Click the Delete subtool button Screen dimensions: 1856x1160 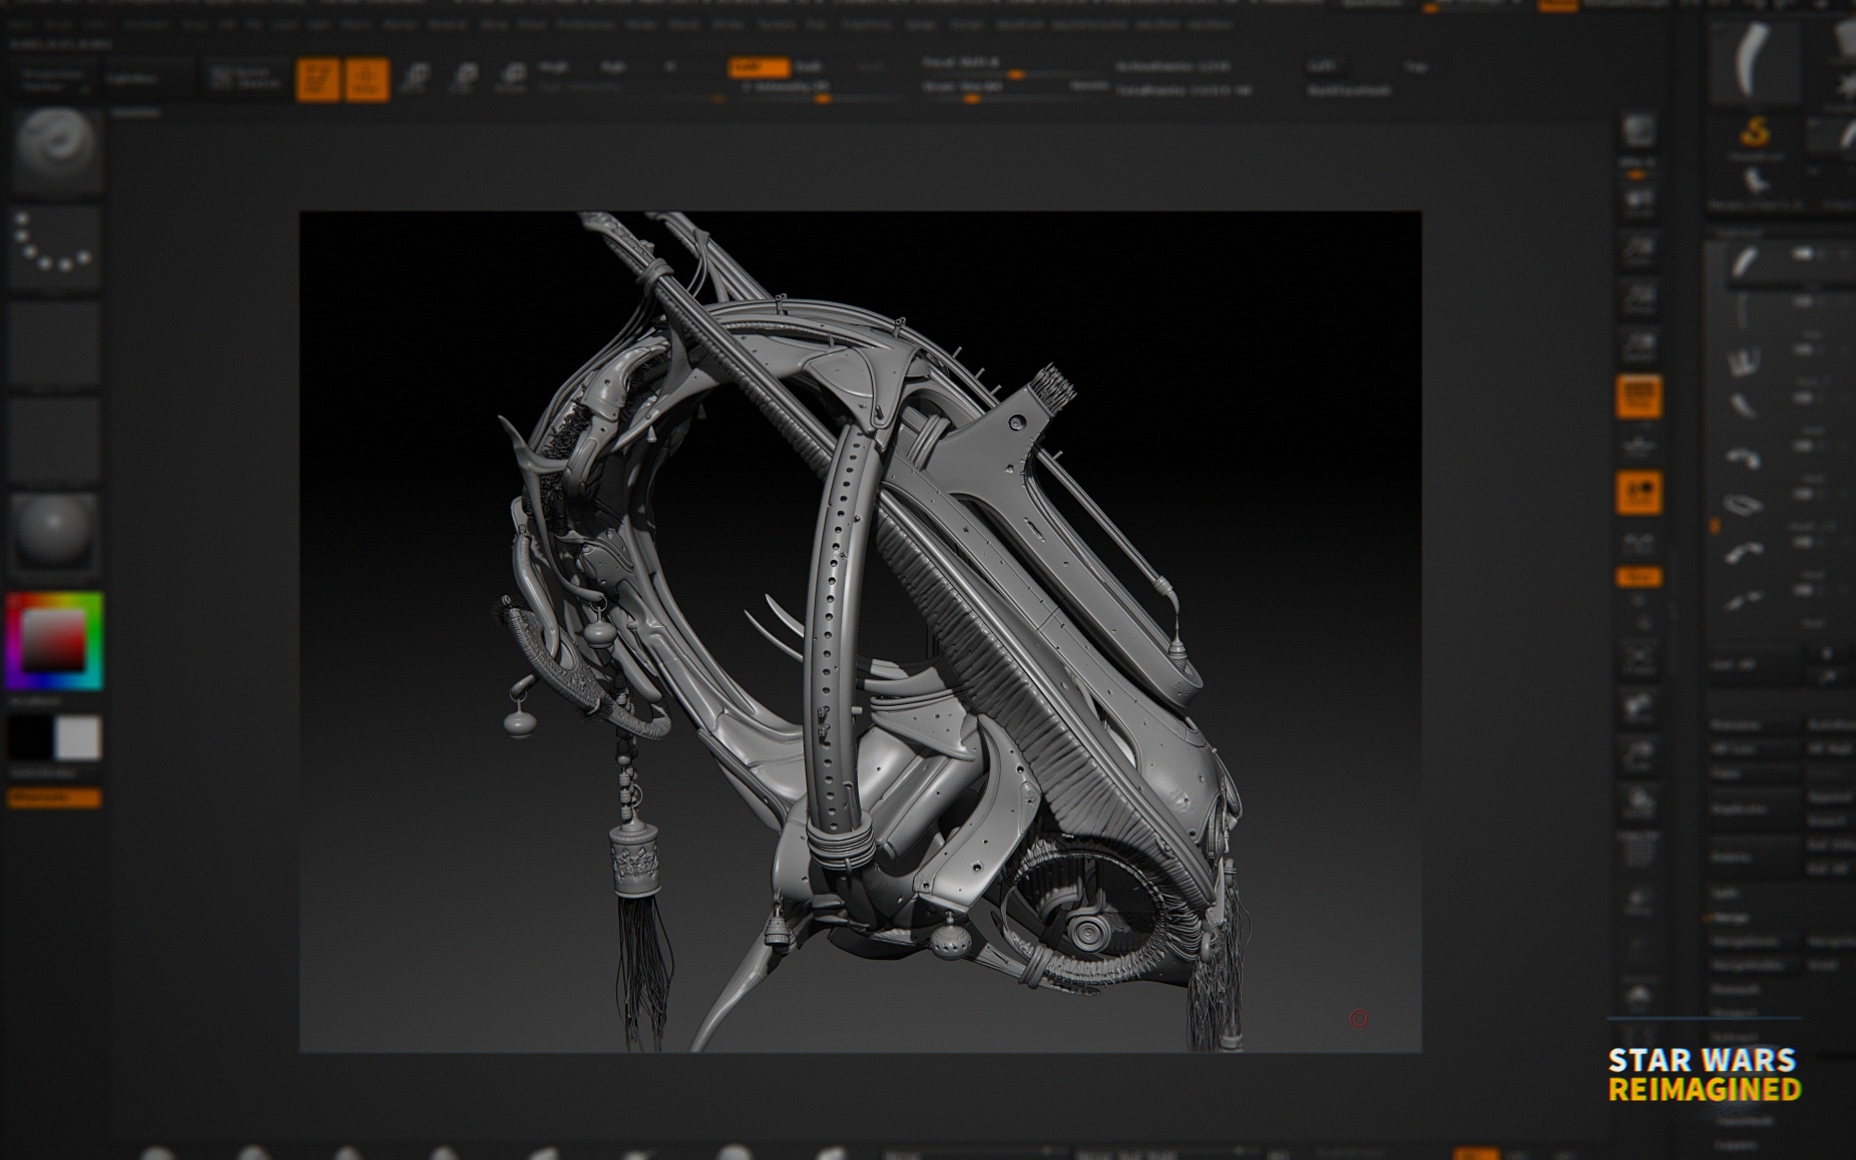tap(1755, 857)
